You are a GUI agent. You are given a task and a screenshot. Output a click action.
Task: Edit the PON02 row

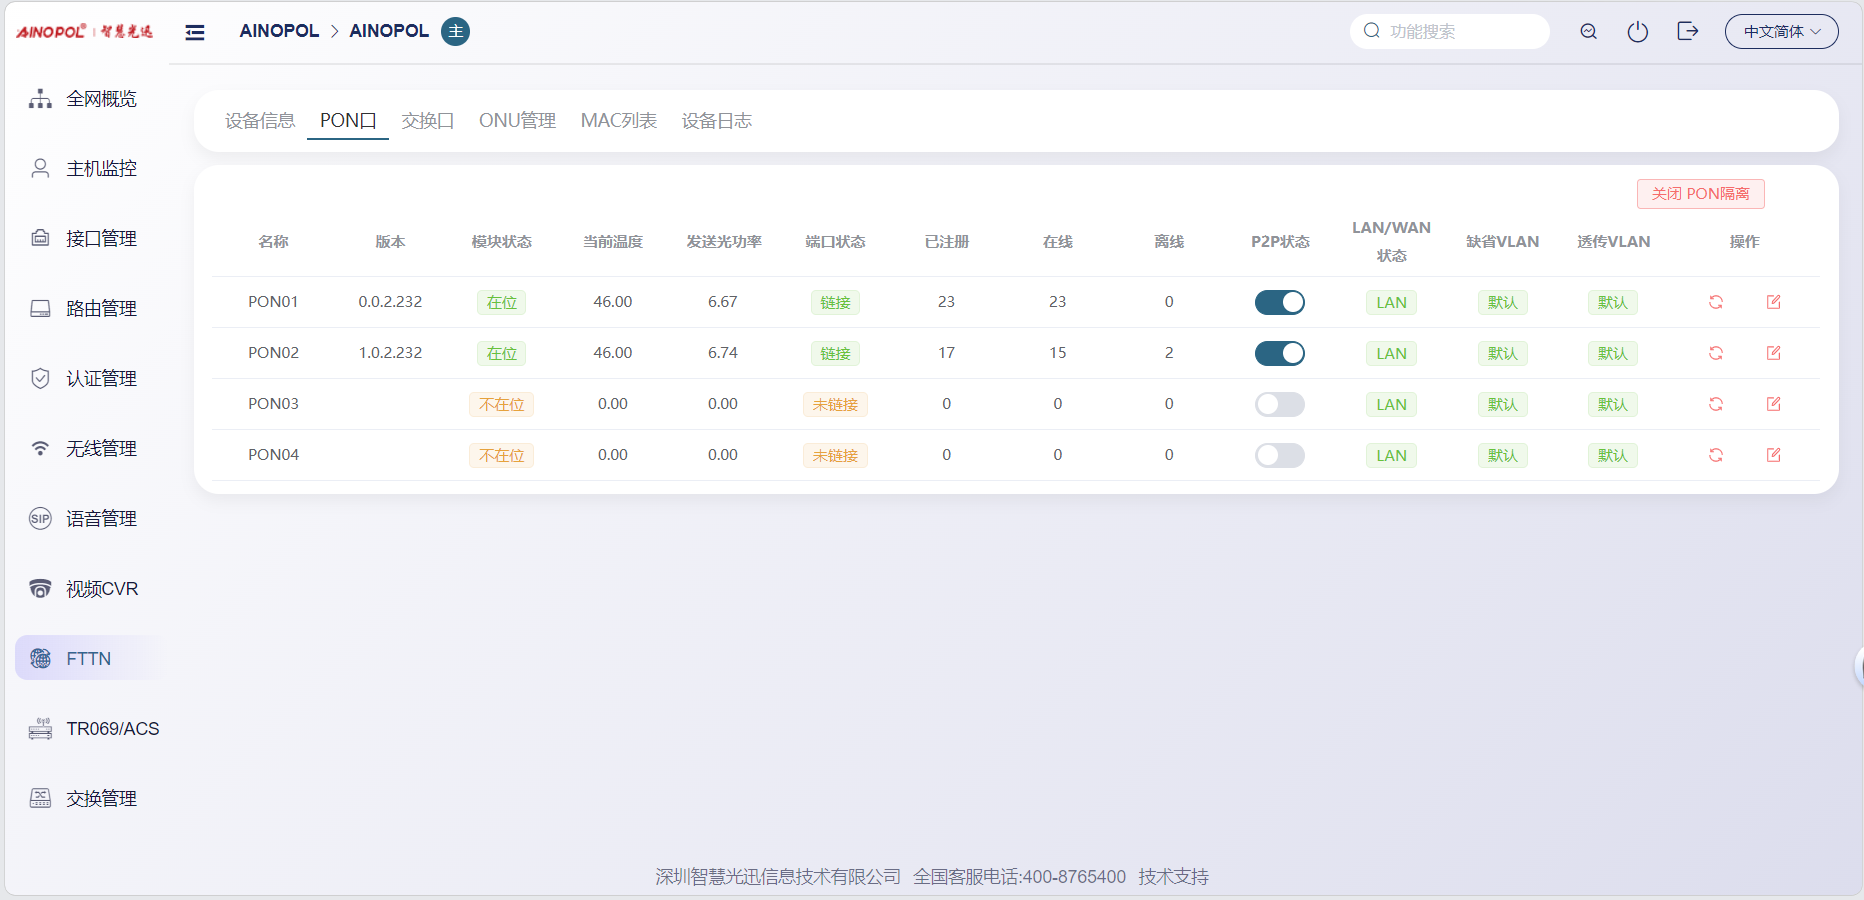point(1773,353)
